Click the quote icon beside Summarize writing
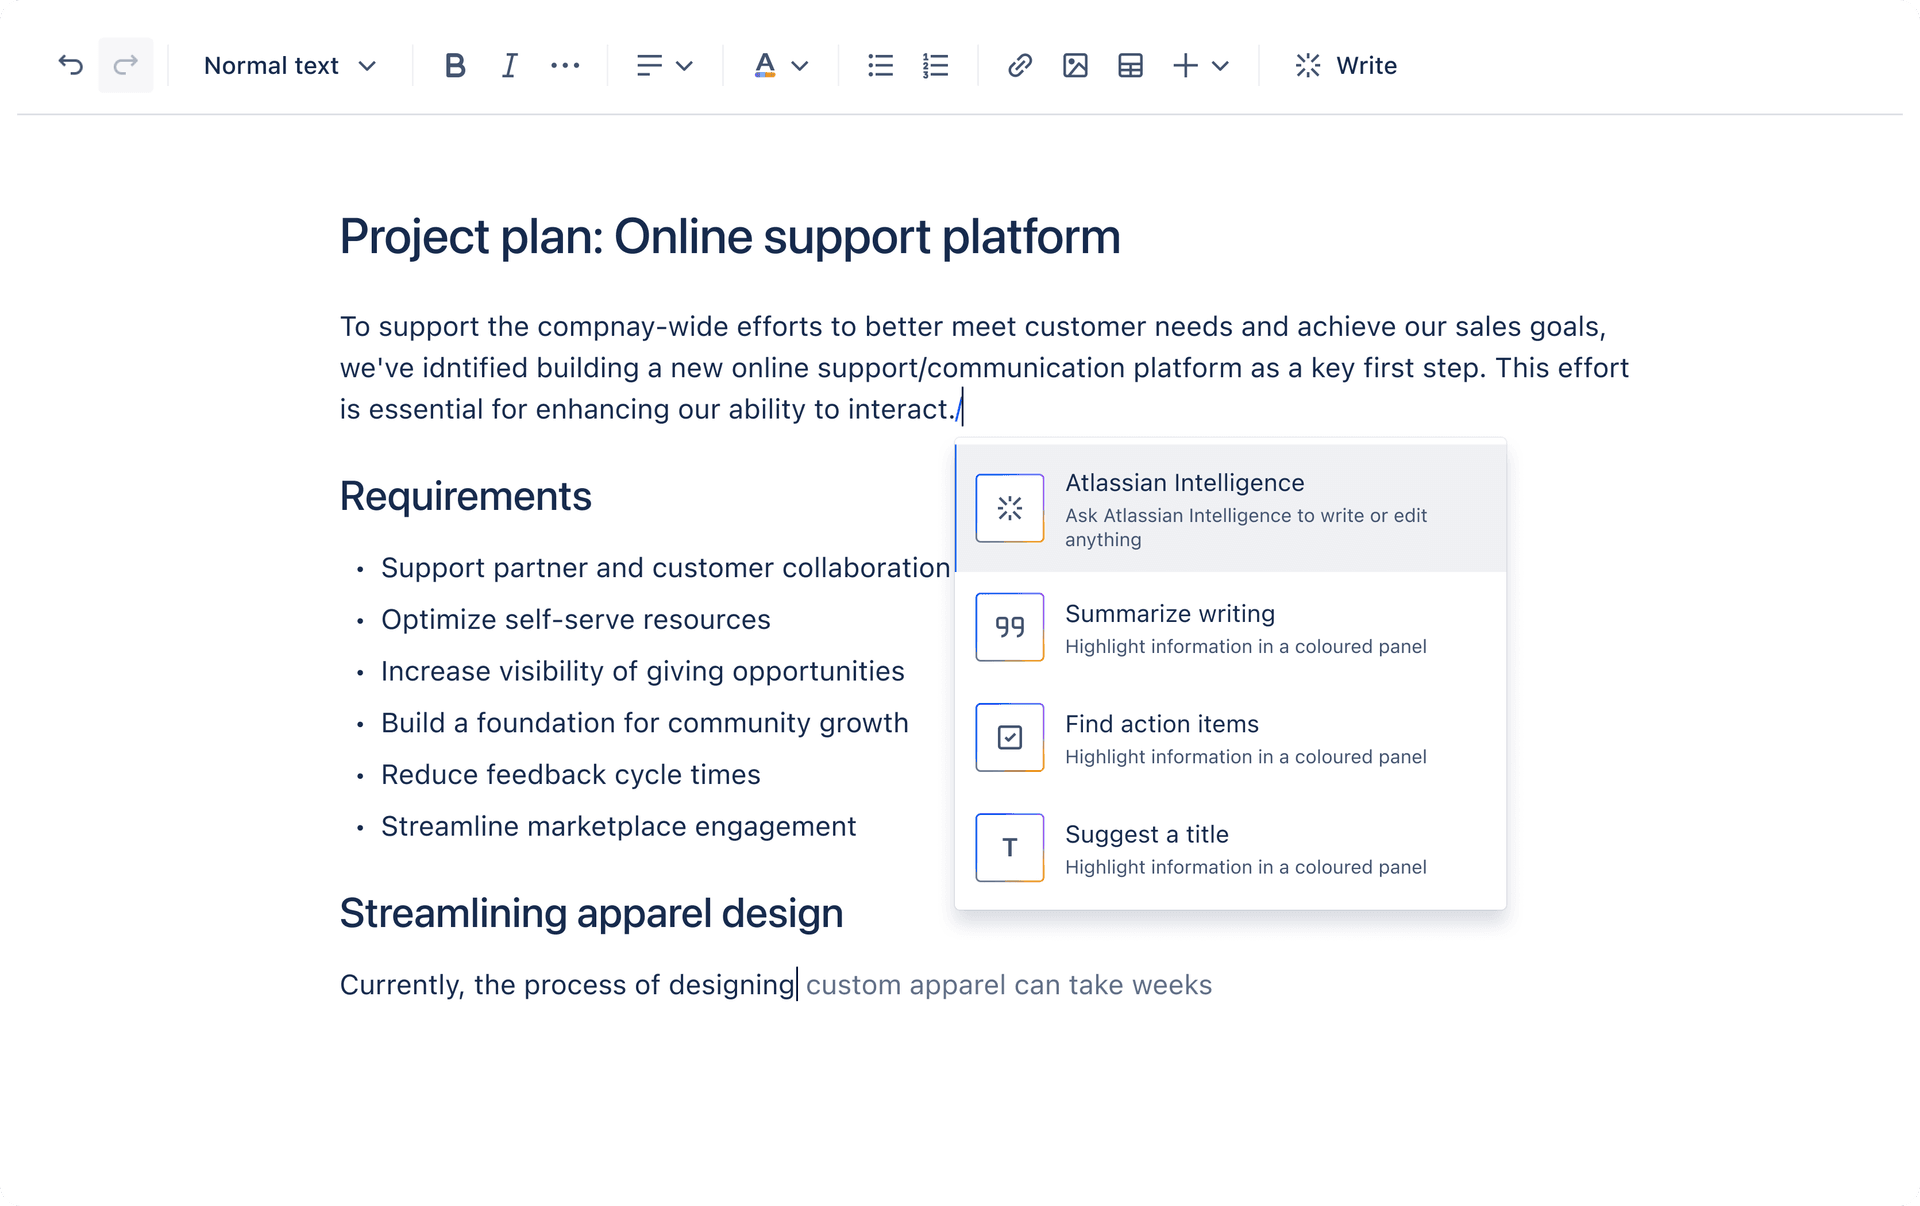The image size is (1920, 1206). click(1010, 628)
